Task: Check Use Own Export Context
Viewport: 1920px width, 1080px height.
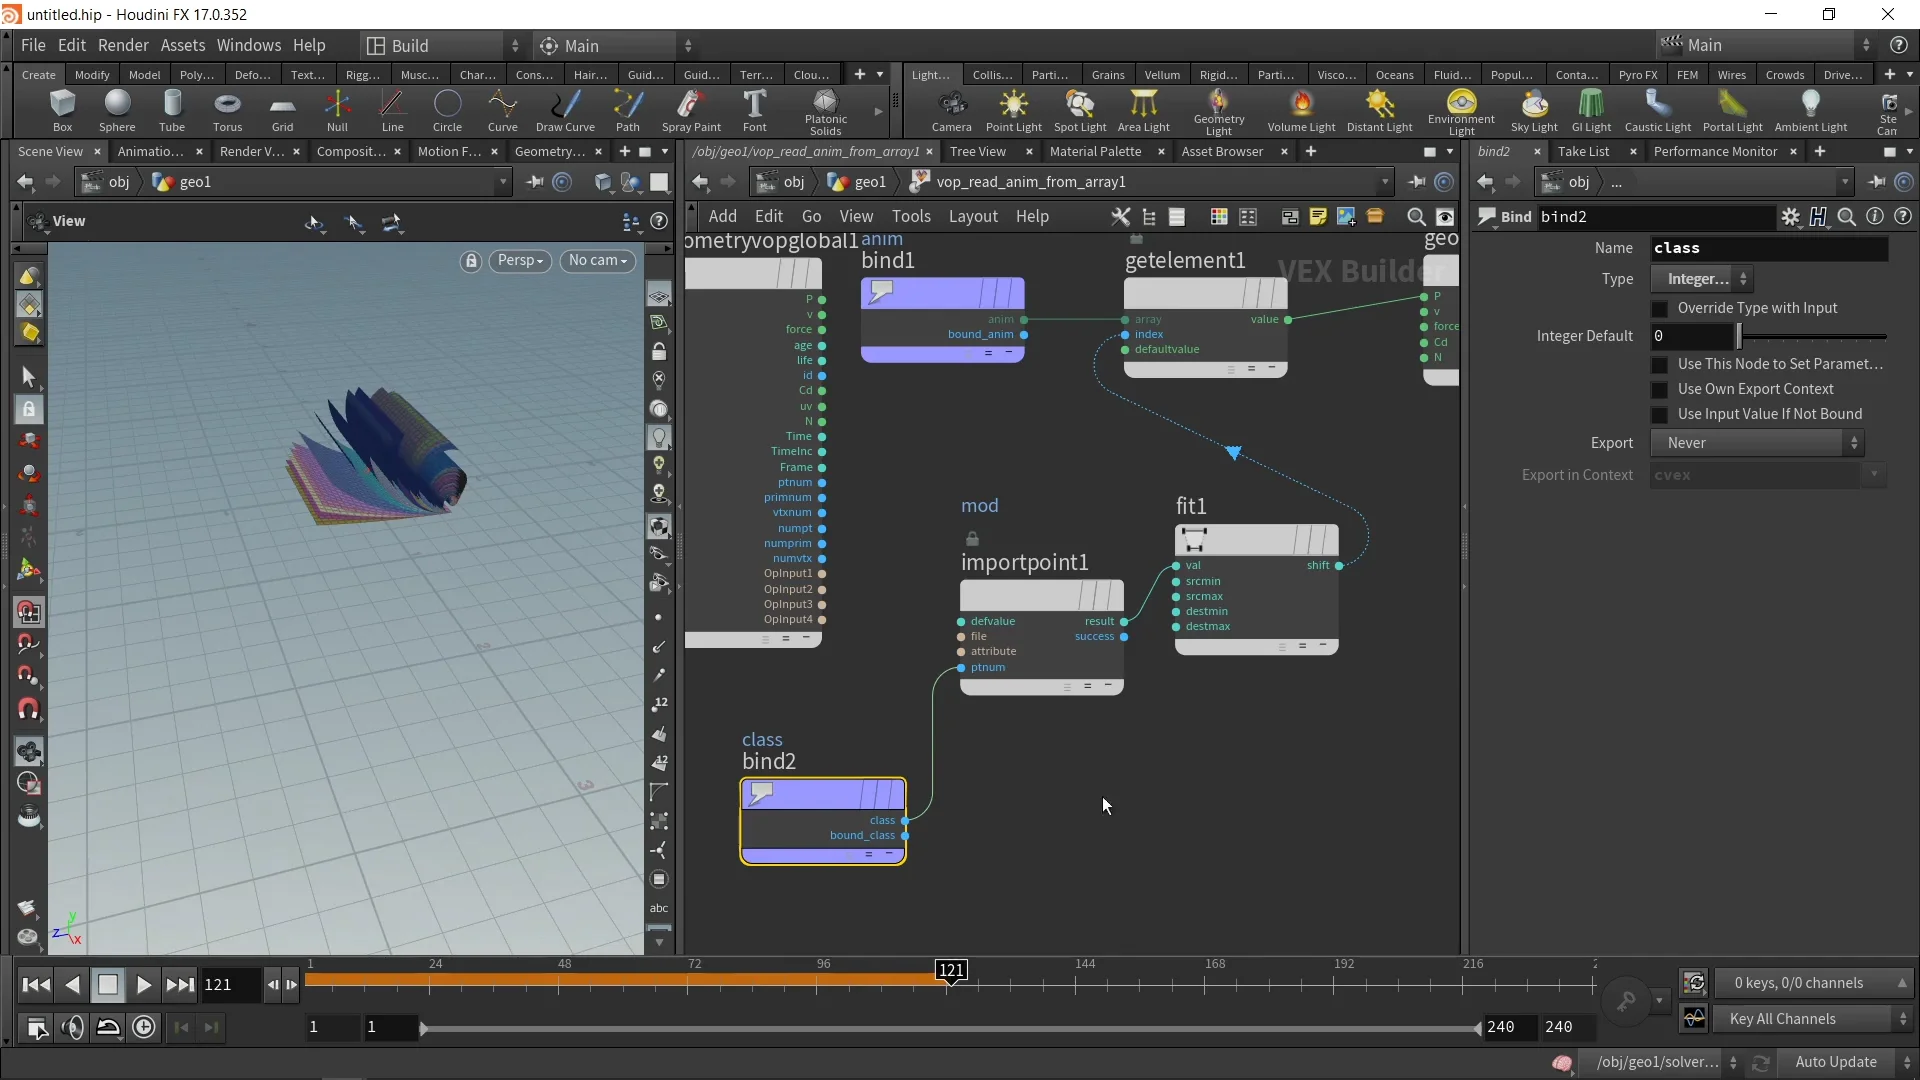Action: [1660, 389]
